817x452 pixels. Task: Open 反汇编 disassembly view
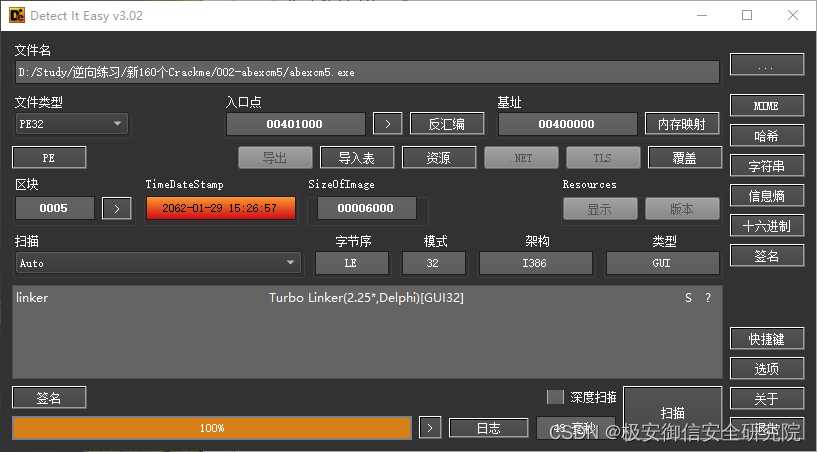pyautogui.click(x=447, y=124)
